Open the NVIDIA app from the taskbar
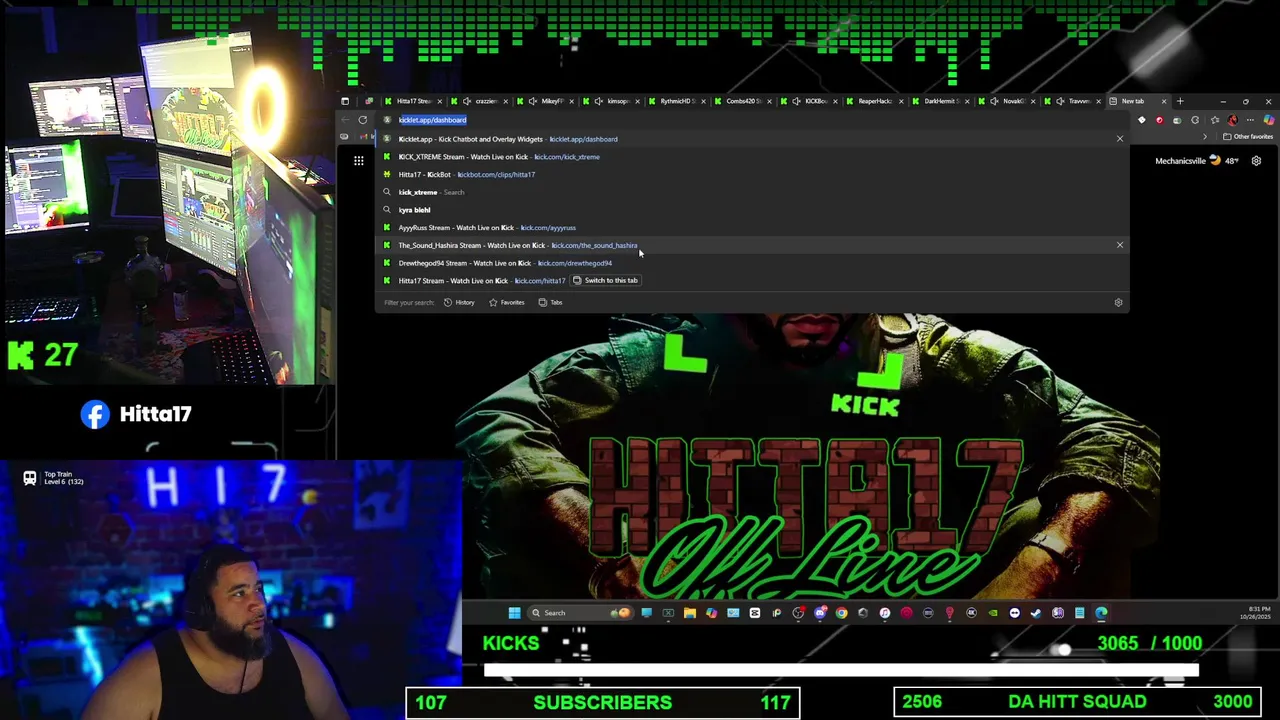Screen dimensions: 1280x720 point(993,613)
